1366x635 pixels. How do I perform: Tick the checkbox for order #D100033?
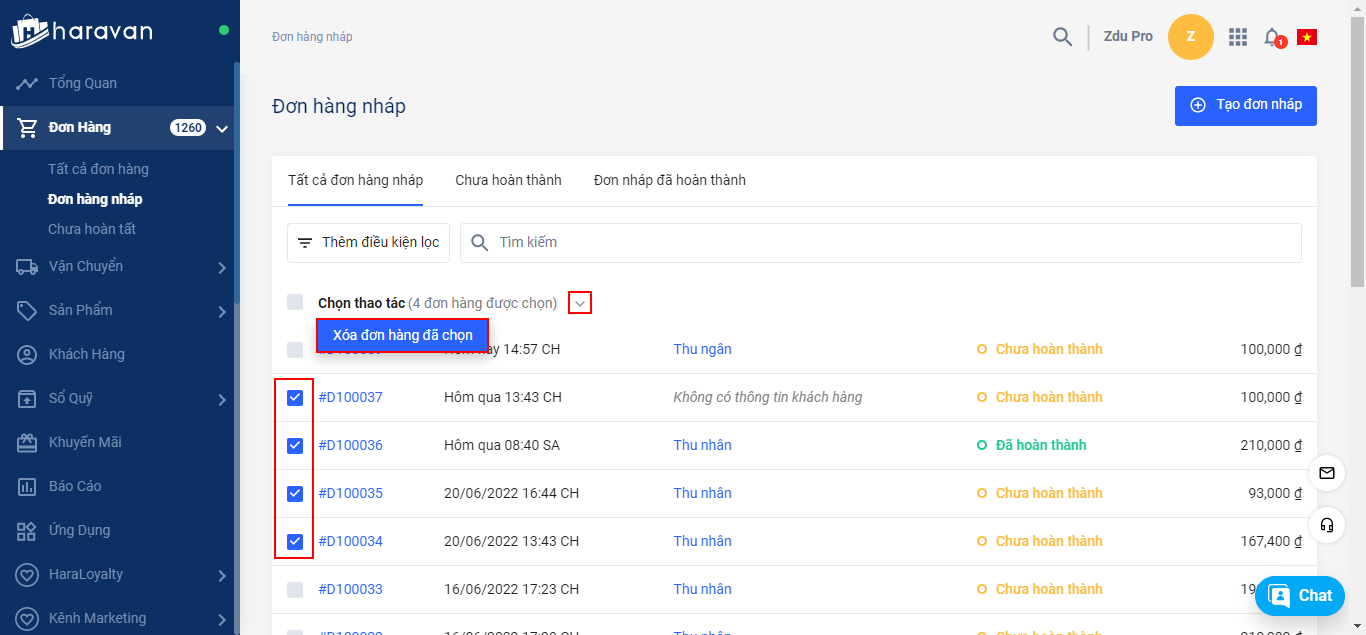pos(295,590)
